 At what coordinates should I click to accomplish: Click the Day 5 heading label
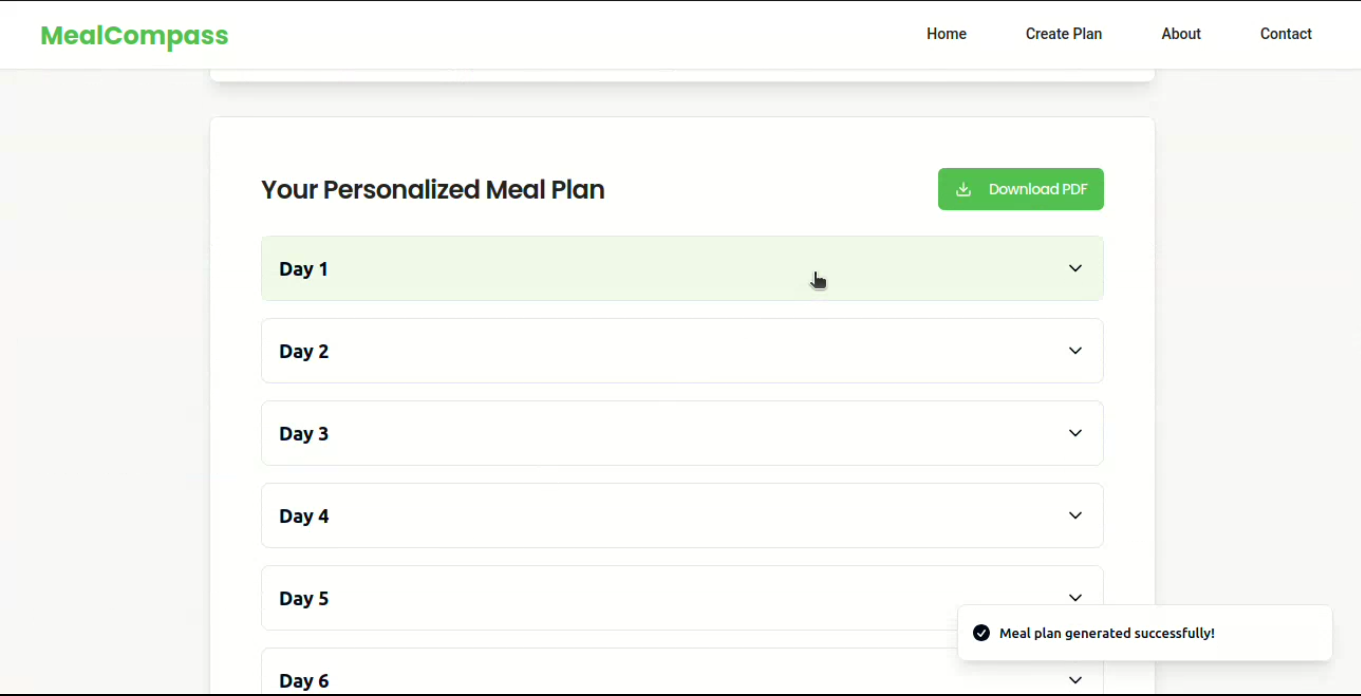point(304,599)
